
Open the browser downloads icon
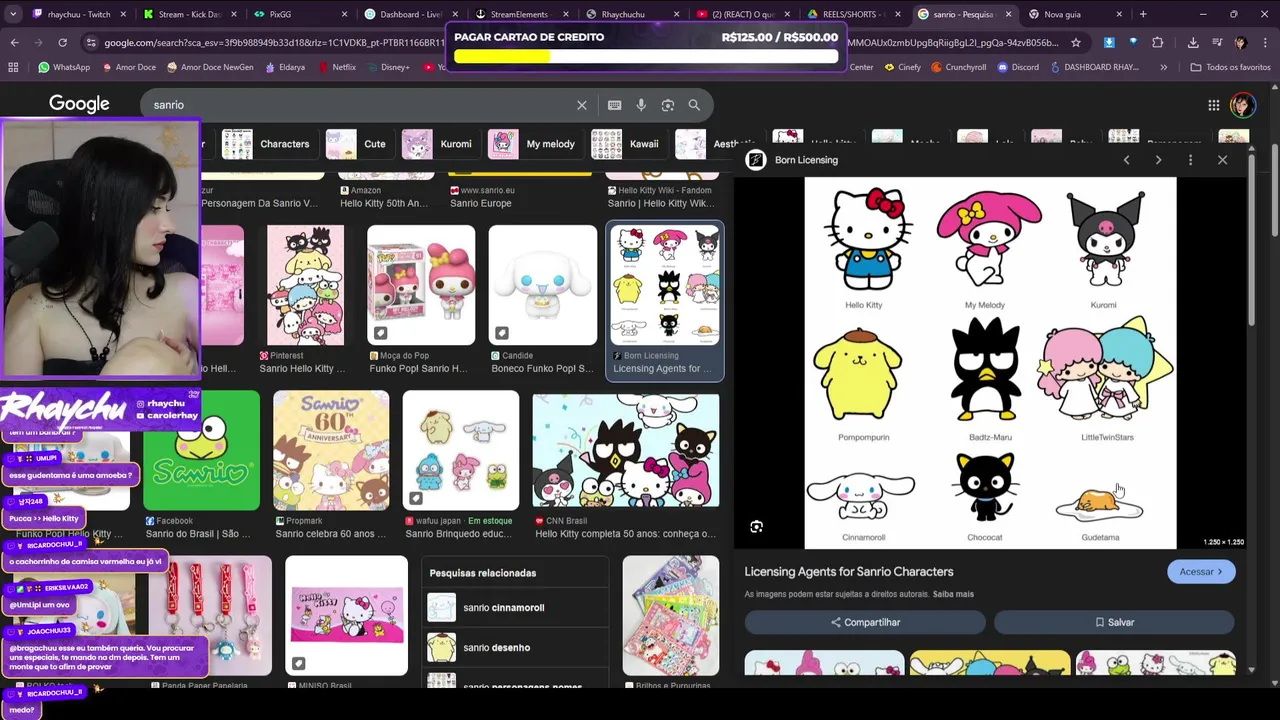coord(1193,43)
